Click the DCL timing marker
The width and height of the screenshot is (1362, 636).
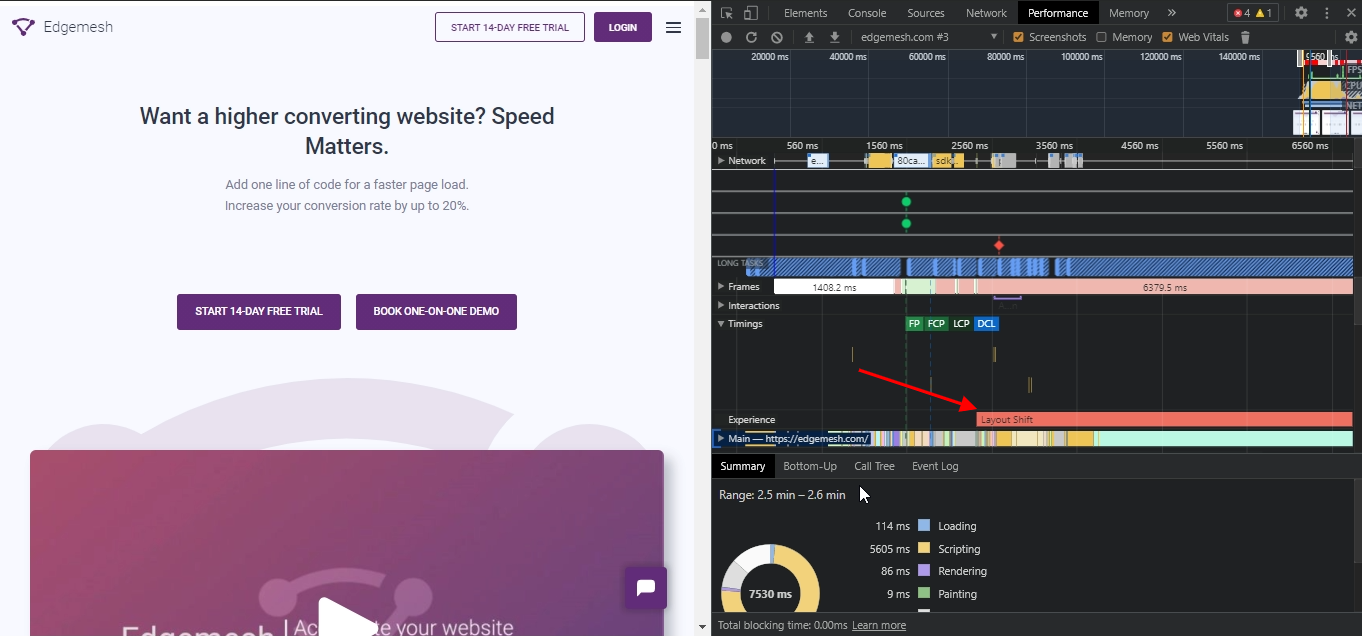click(x=986, y=324)
